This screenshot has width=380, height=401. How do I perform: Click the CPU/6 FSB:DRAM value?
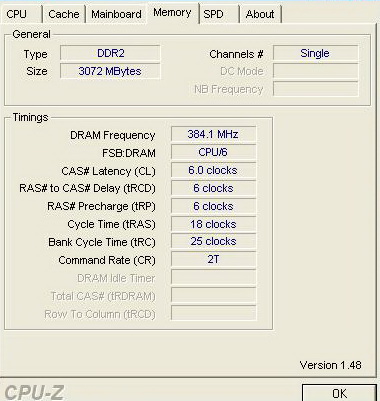213,152
